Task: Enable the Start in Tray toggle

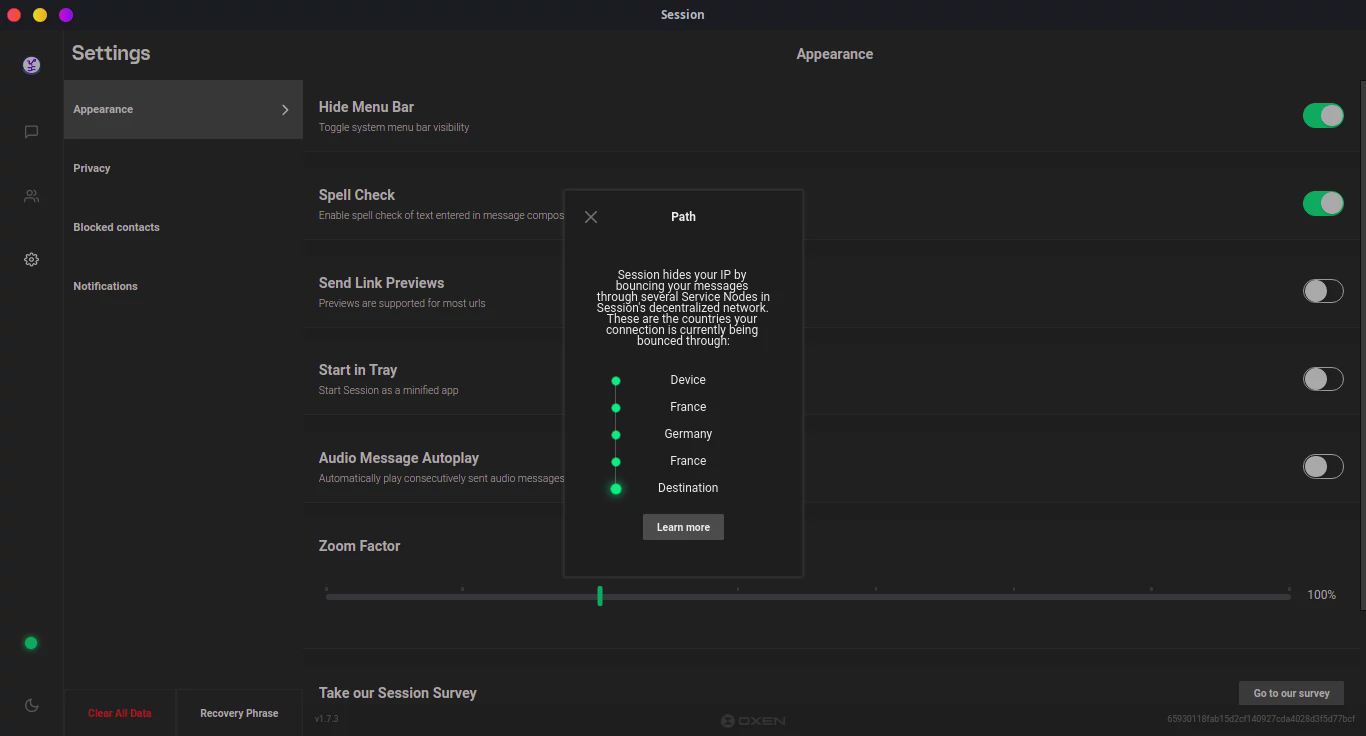Action: pyautogui.click(x=1322, y=379)
